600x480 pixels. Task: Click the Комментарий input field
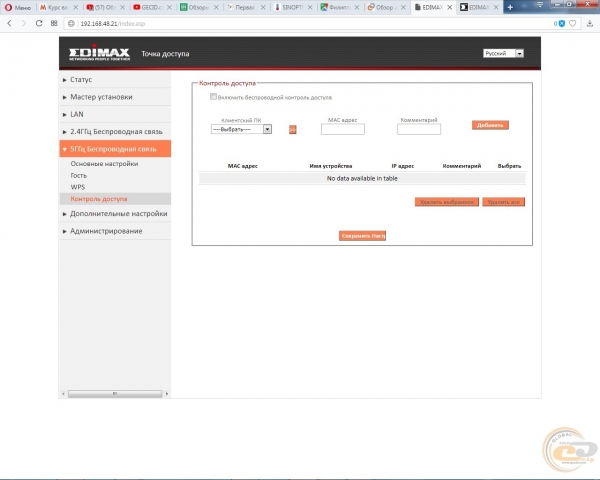coord(419,129)
